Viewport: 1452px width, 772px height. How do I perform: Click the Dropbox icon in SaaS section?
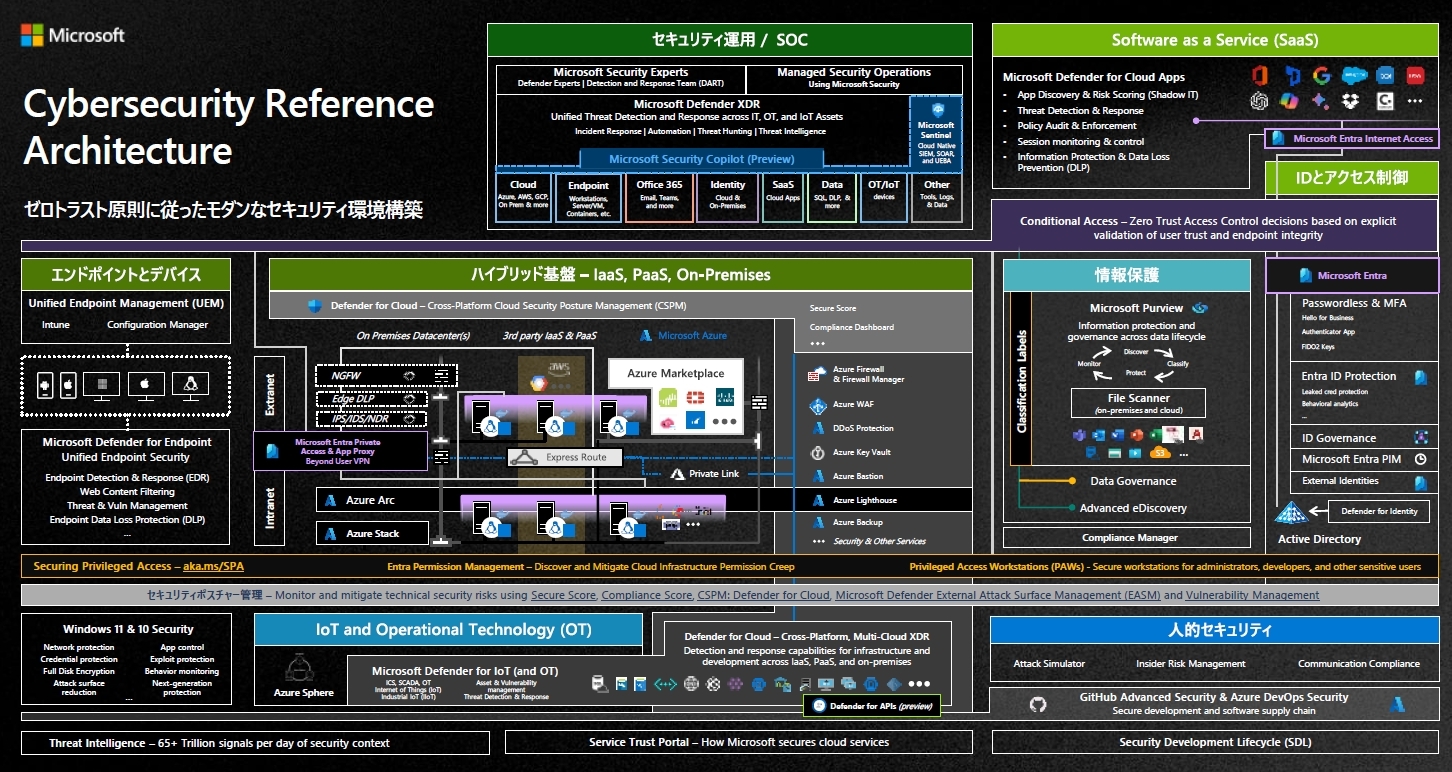[1352, 101]
